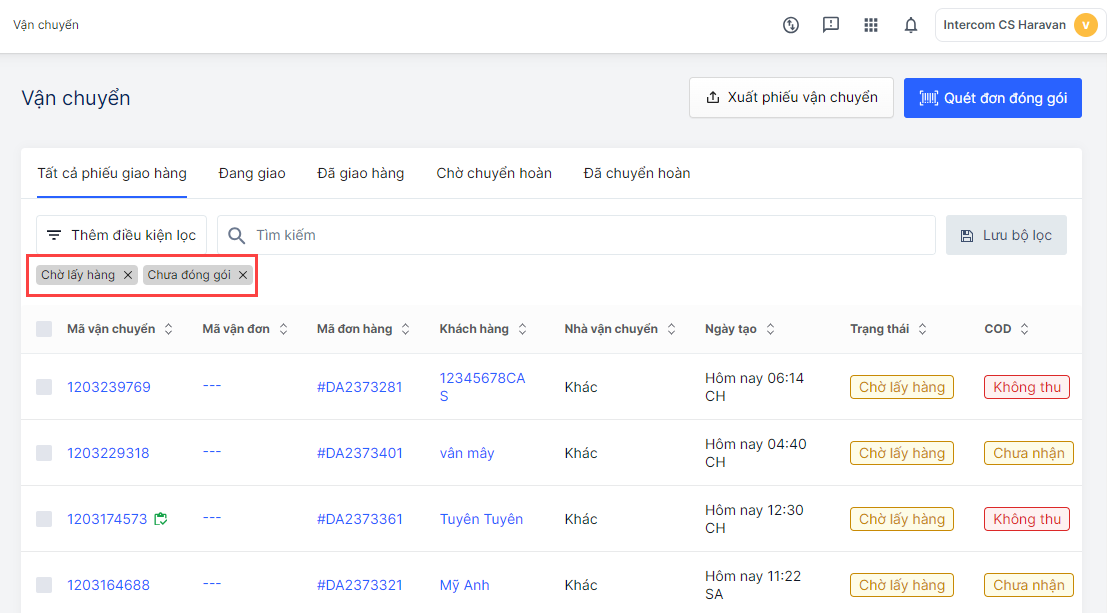Sort by 'Mã vận chuyển' column arrows
Image resolution: width=1107 pixels, height=613 pixels.
(x=169, y=329)
